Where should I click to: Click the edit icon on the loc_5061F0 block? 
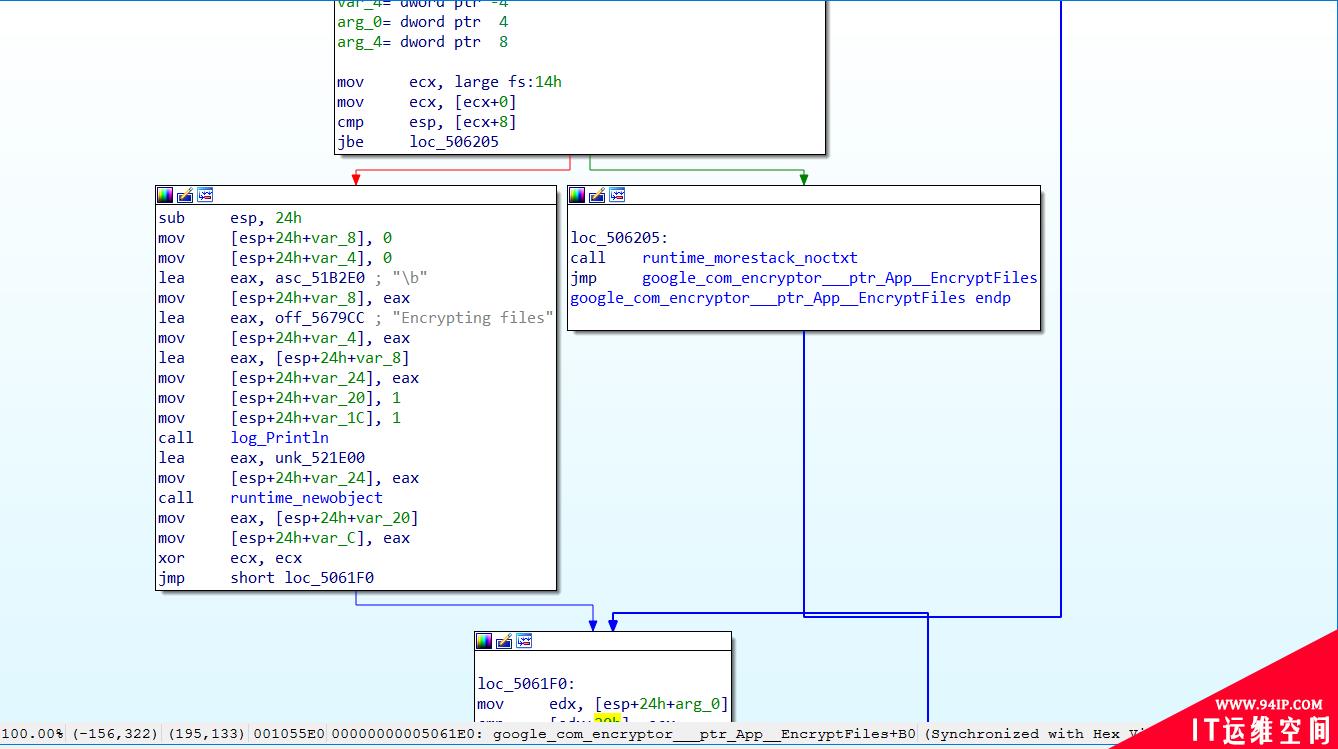(504, 641)
